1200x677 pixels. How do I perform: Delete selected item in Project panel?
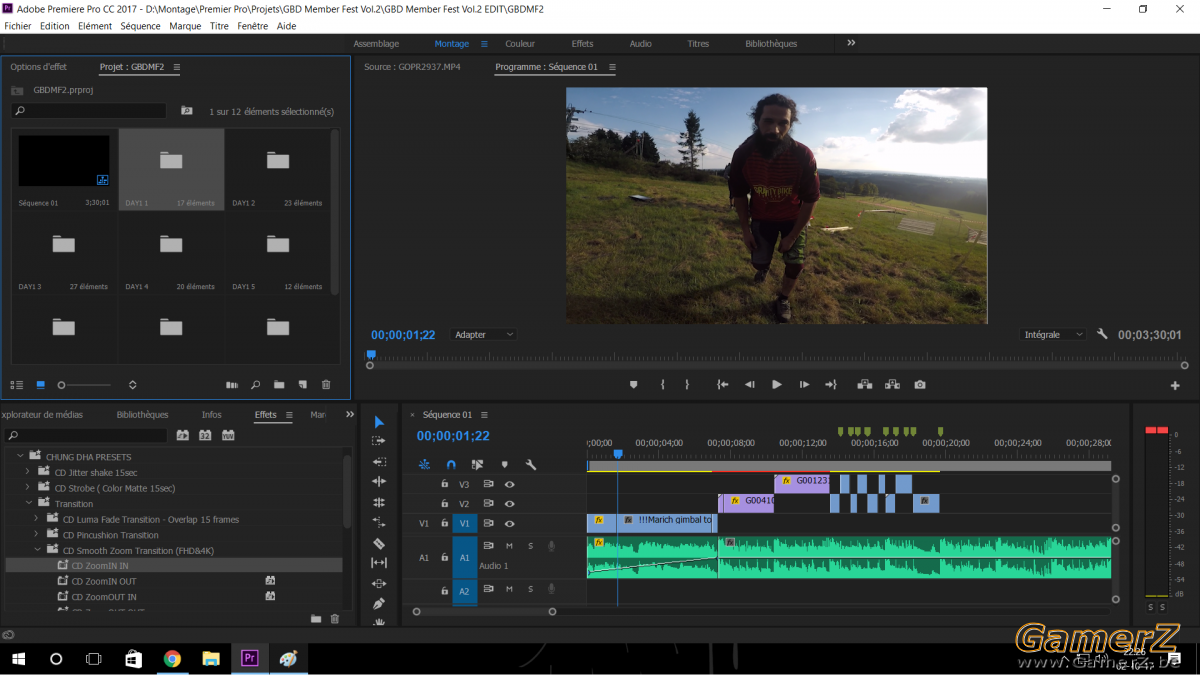click(326, 384)
